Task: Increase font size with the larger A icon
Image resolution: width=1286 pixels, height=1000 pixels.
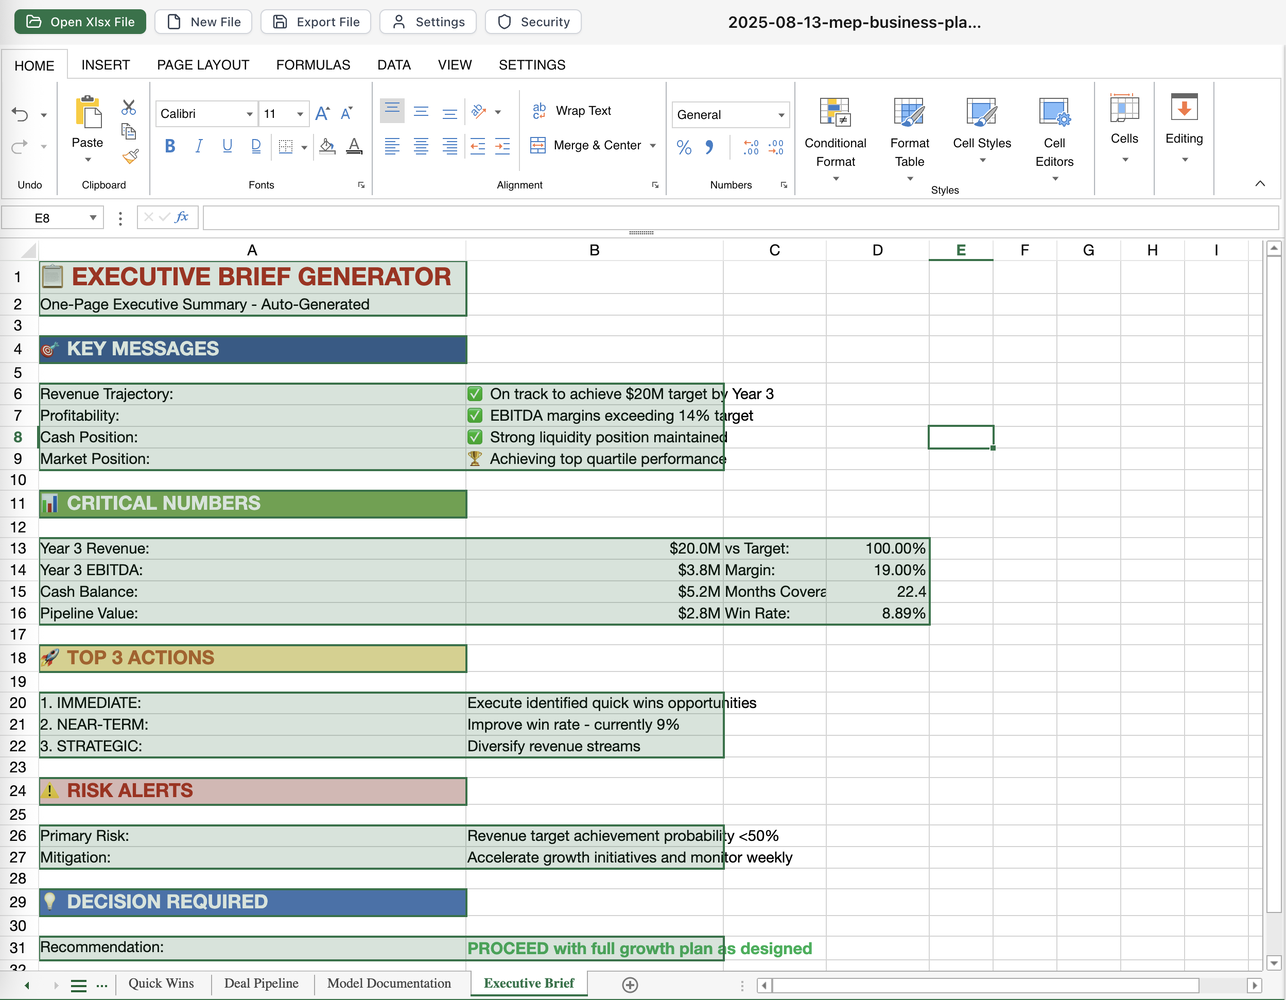Action: [x=322, y=114]
